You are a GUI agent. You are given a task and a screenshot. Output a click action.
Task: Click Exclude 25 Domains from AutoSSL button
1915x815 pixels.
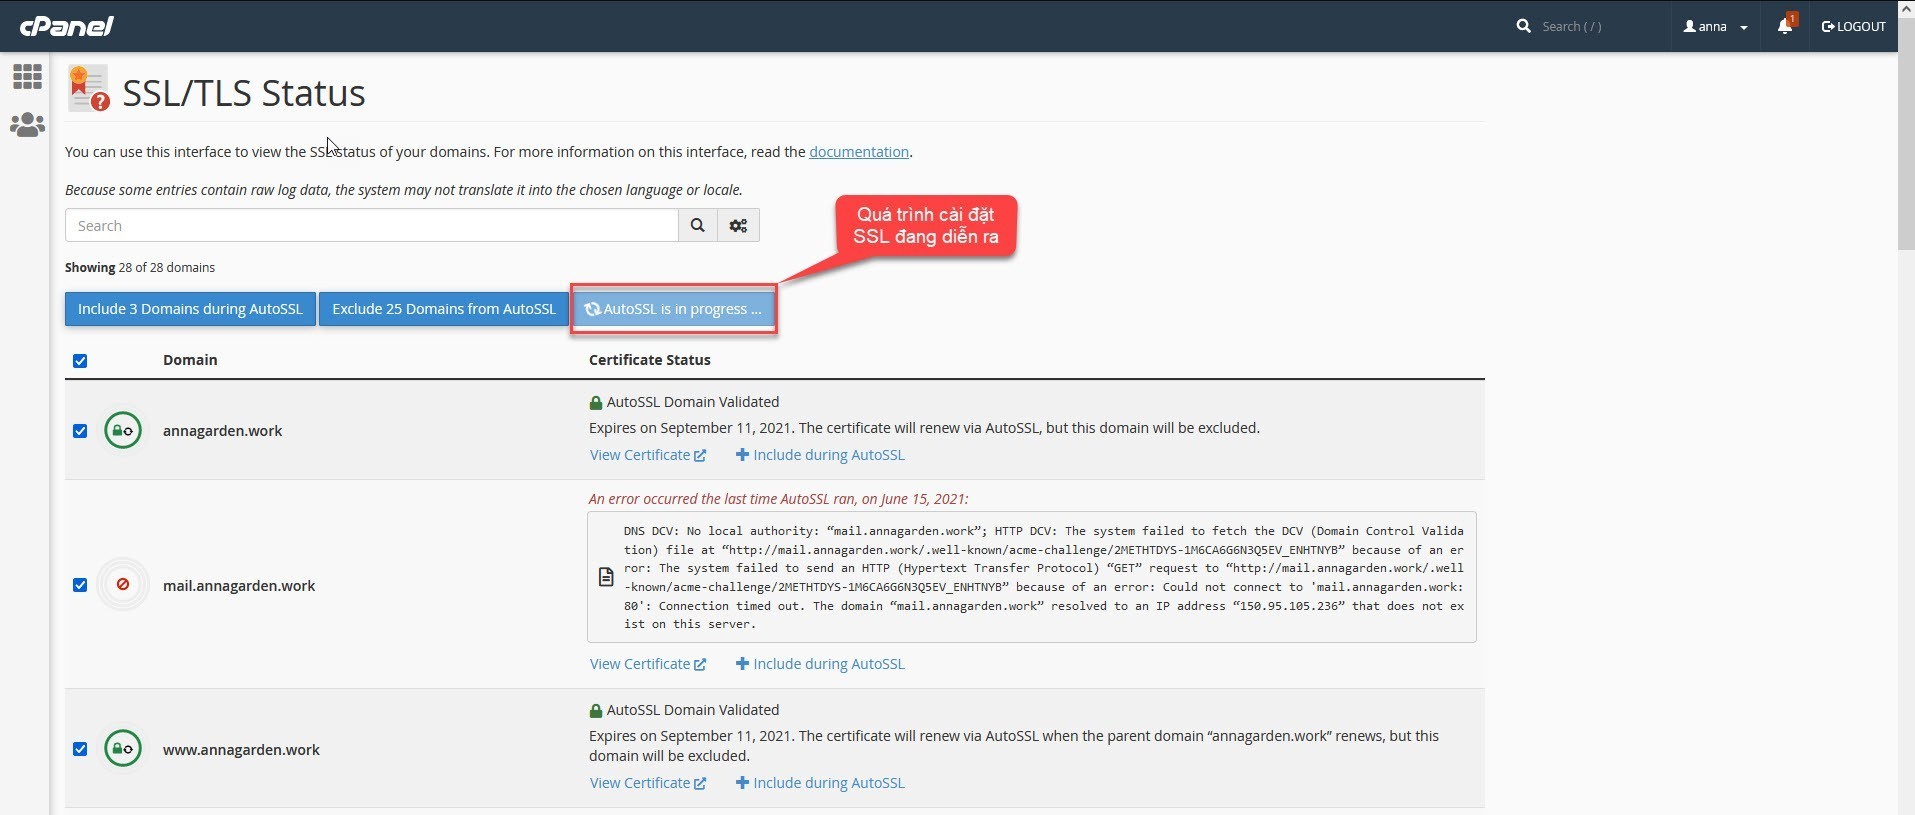pos(443,309)
